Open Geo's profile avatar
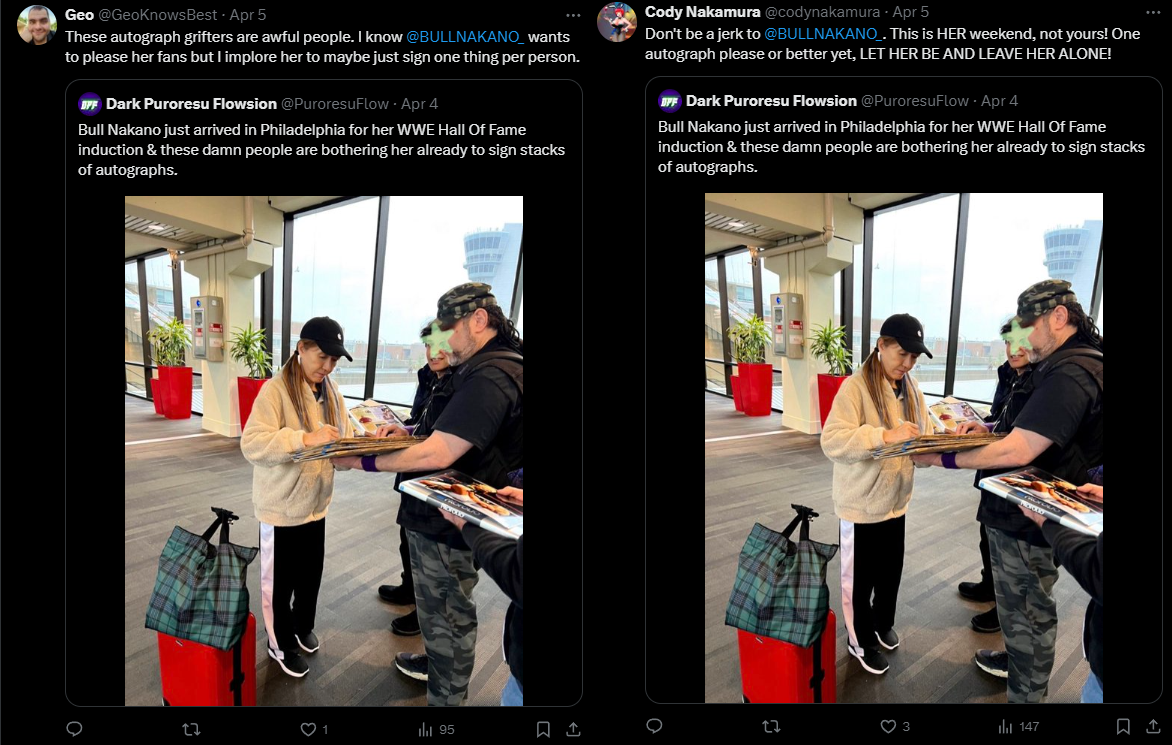This screenshot has width=1172, height=745. [x=37, y=25]
